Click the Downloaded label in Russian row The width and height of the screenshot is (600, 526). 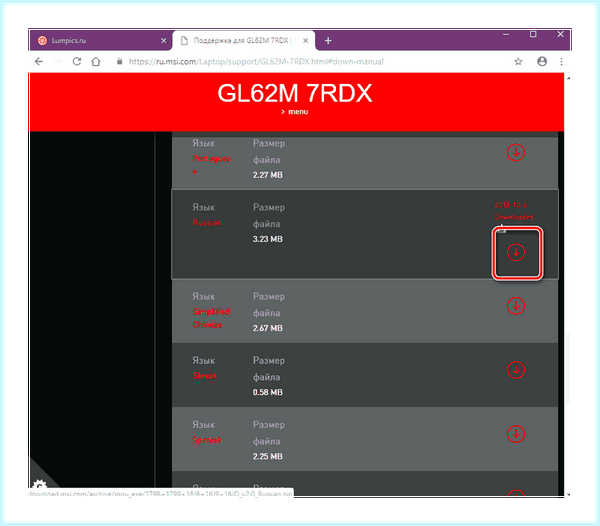tap(514, 217)
